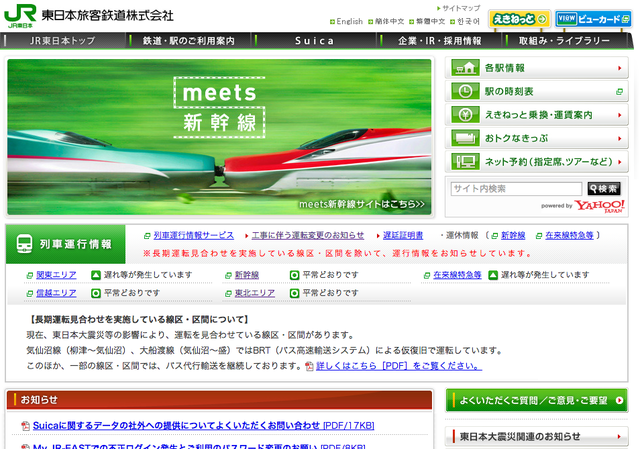Open the station information house icon
640x449 pixels.
click(x=465, y=68)
